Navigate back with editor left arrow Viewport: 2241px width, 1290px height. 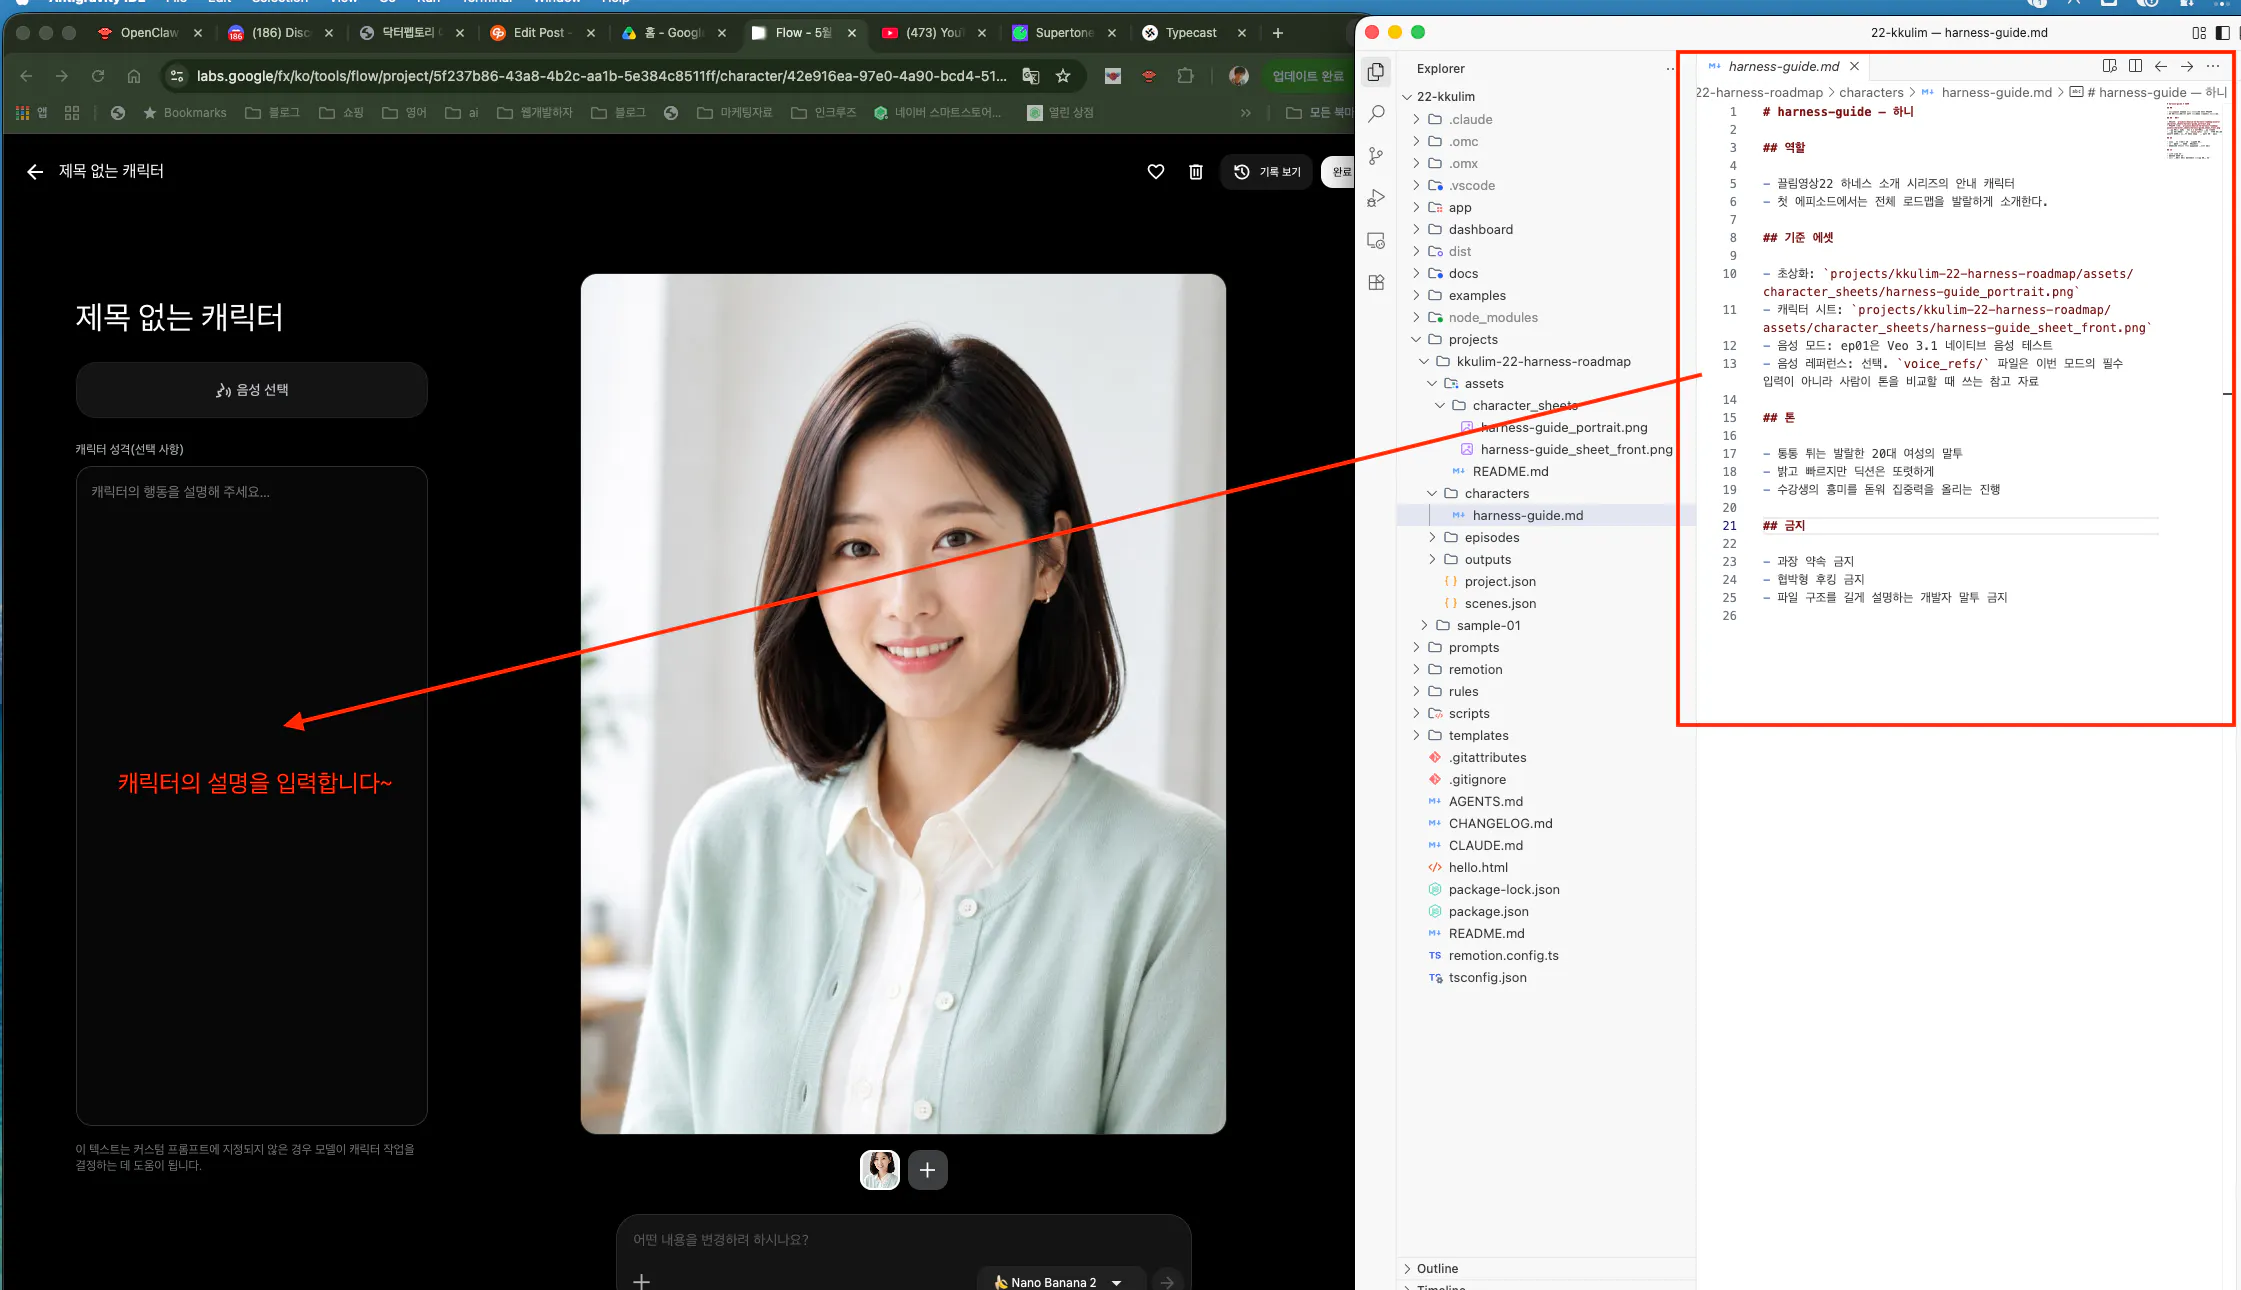click(x=2161, y=66)
